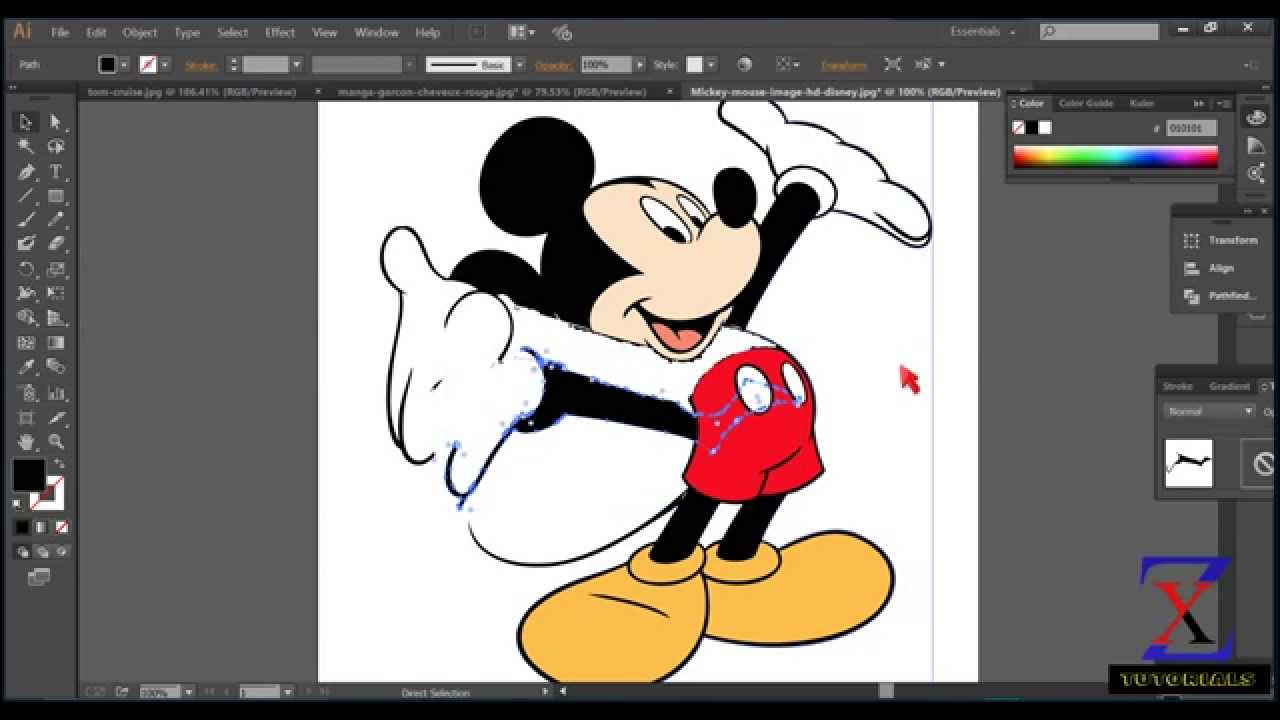
Task: Click the Align panel icon
Action: 1192,268
